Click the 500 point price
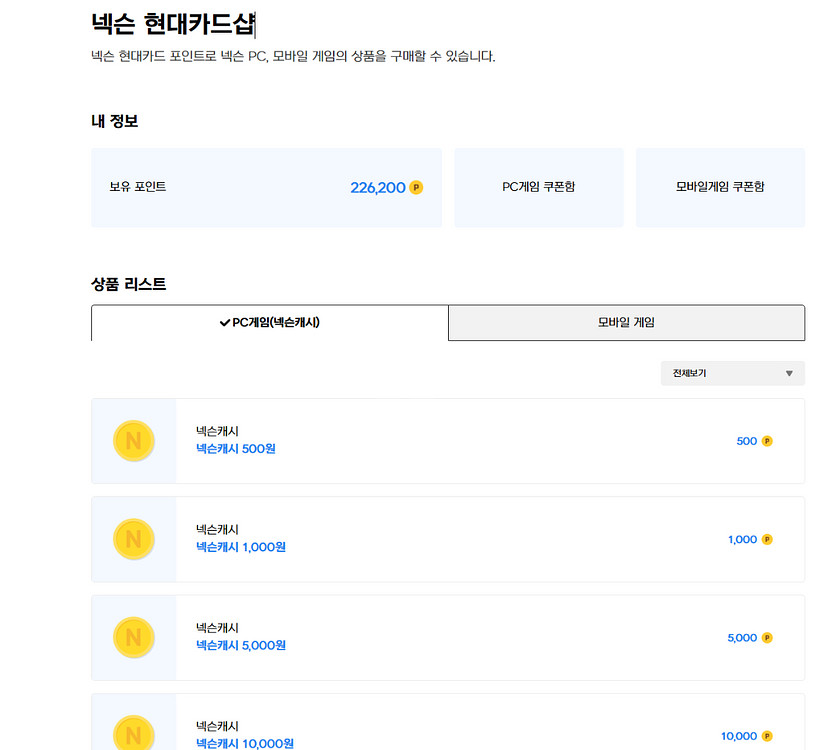 coord(746,441)
